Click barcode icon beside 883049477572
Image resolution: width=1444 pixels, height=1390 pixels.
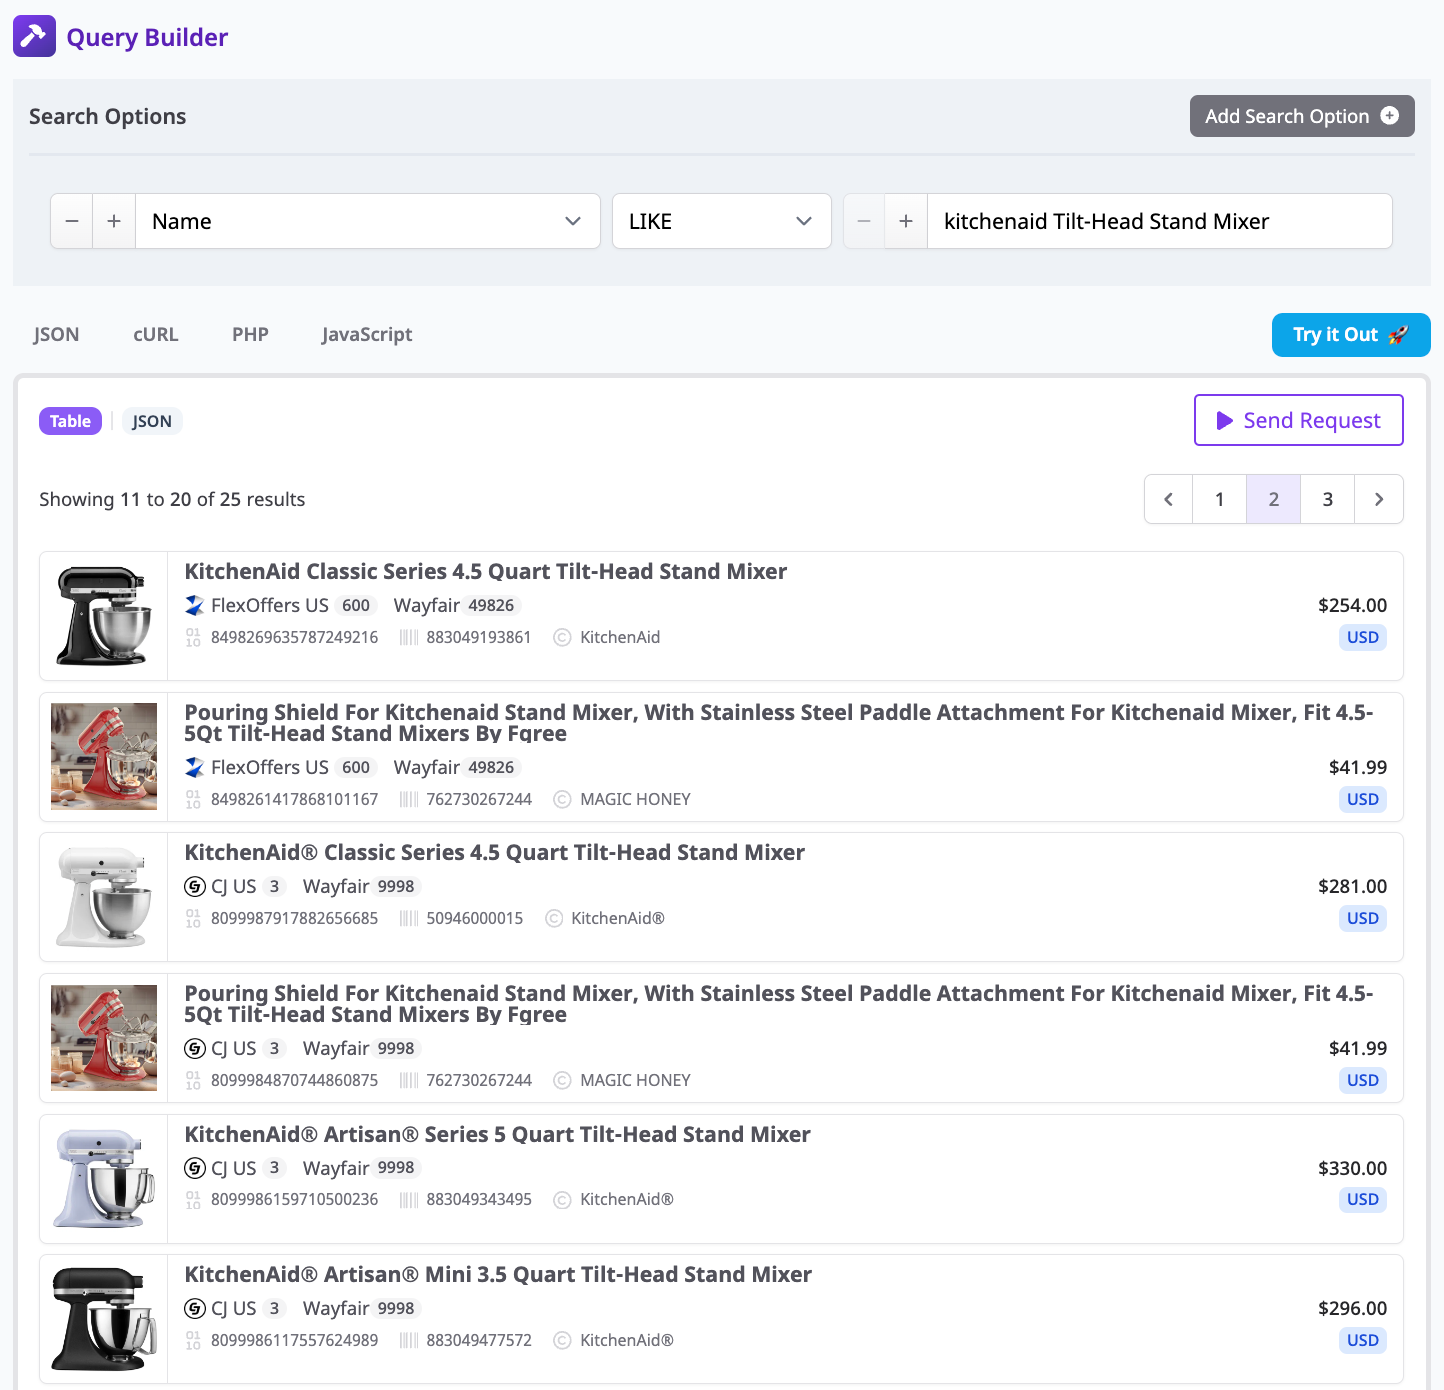(x=408, y=1340)
